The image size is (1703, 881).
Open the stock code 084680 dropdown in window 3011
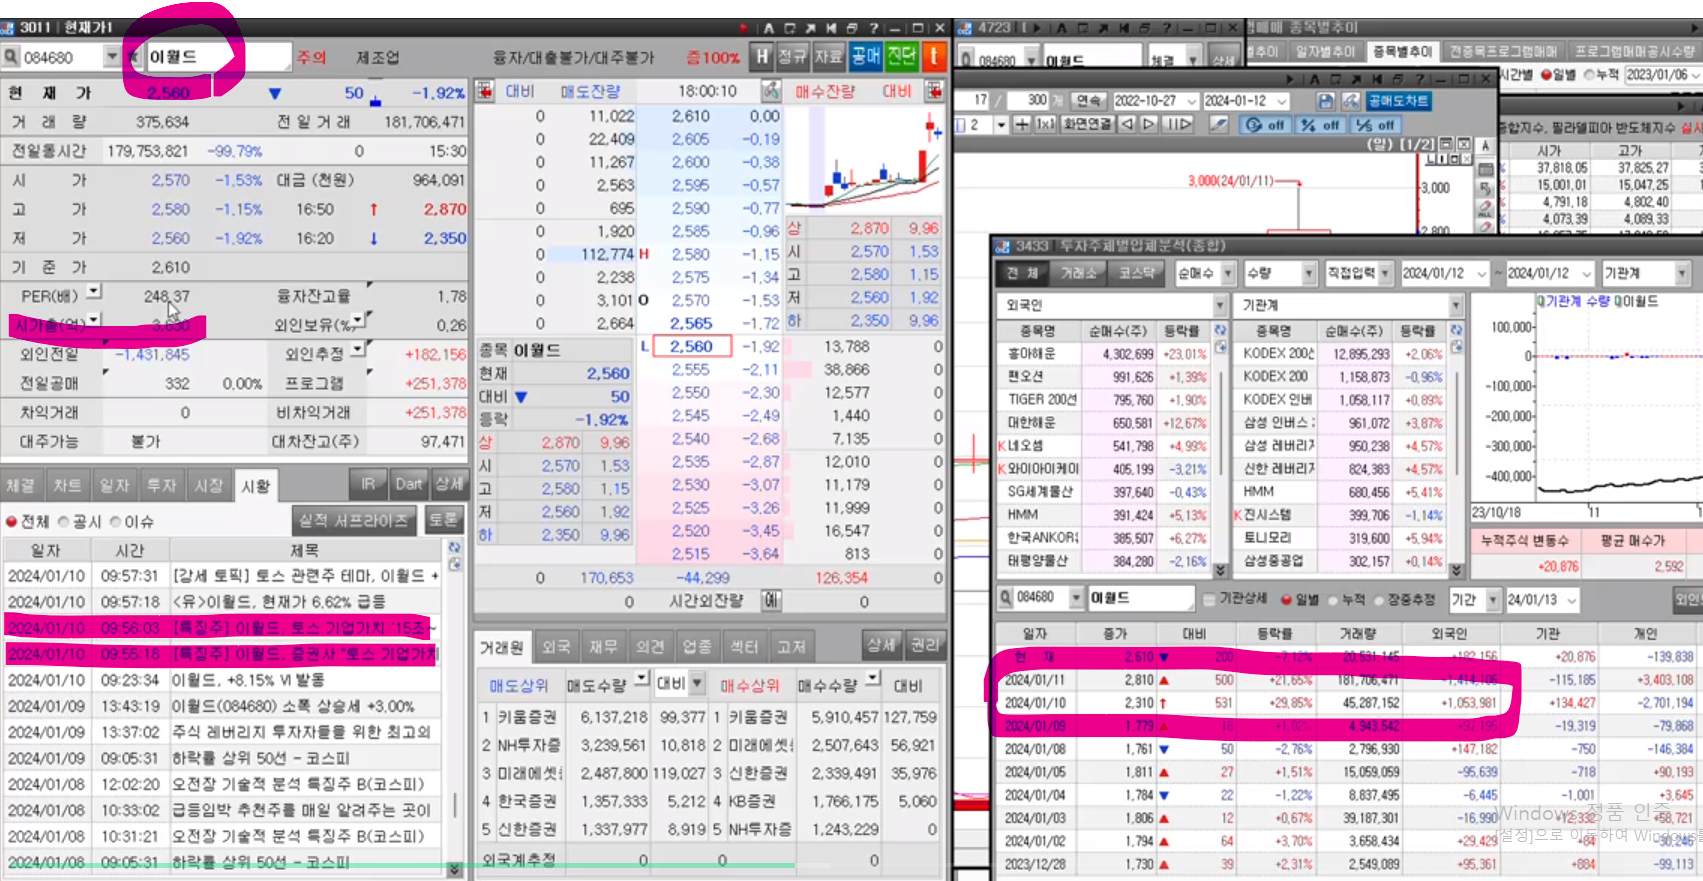[x=110, y=57]
